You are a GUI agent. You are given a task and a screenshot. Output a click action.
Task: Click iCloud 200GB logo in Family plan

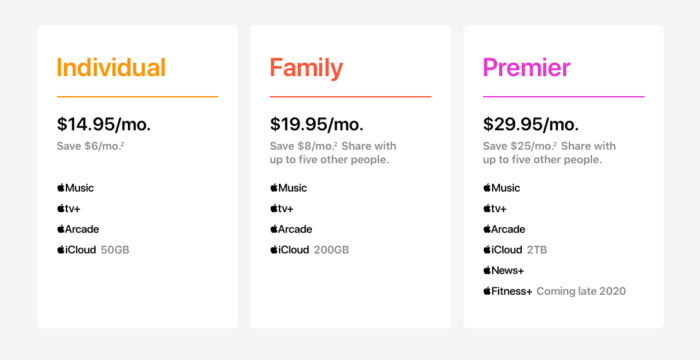tap(289, 250)
